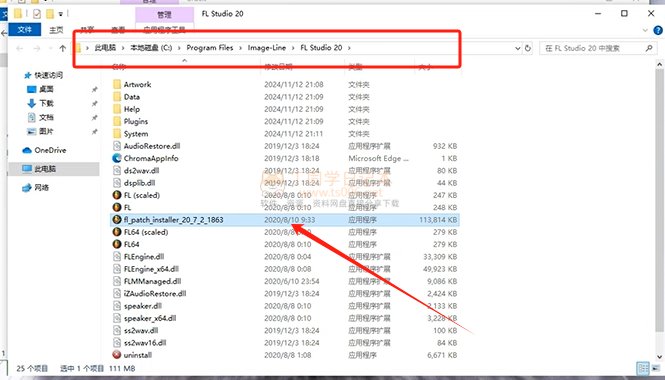This screenshot has height=380, width=665.
Task: Switch to details view icon in status bar
Action: pos(643,368)
